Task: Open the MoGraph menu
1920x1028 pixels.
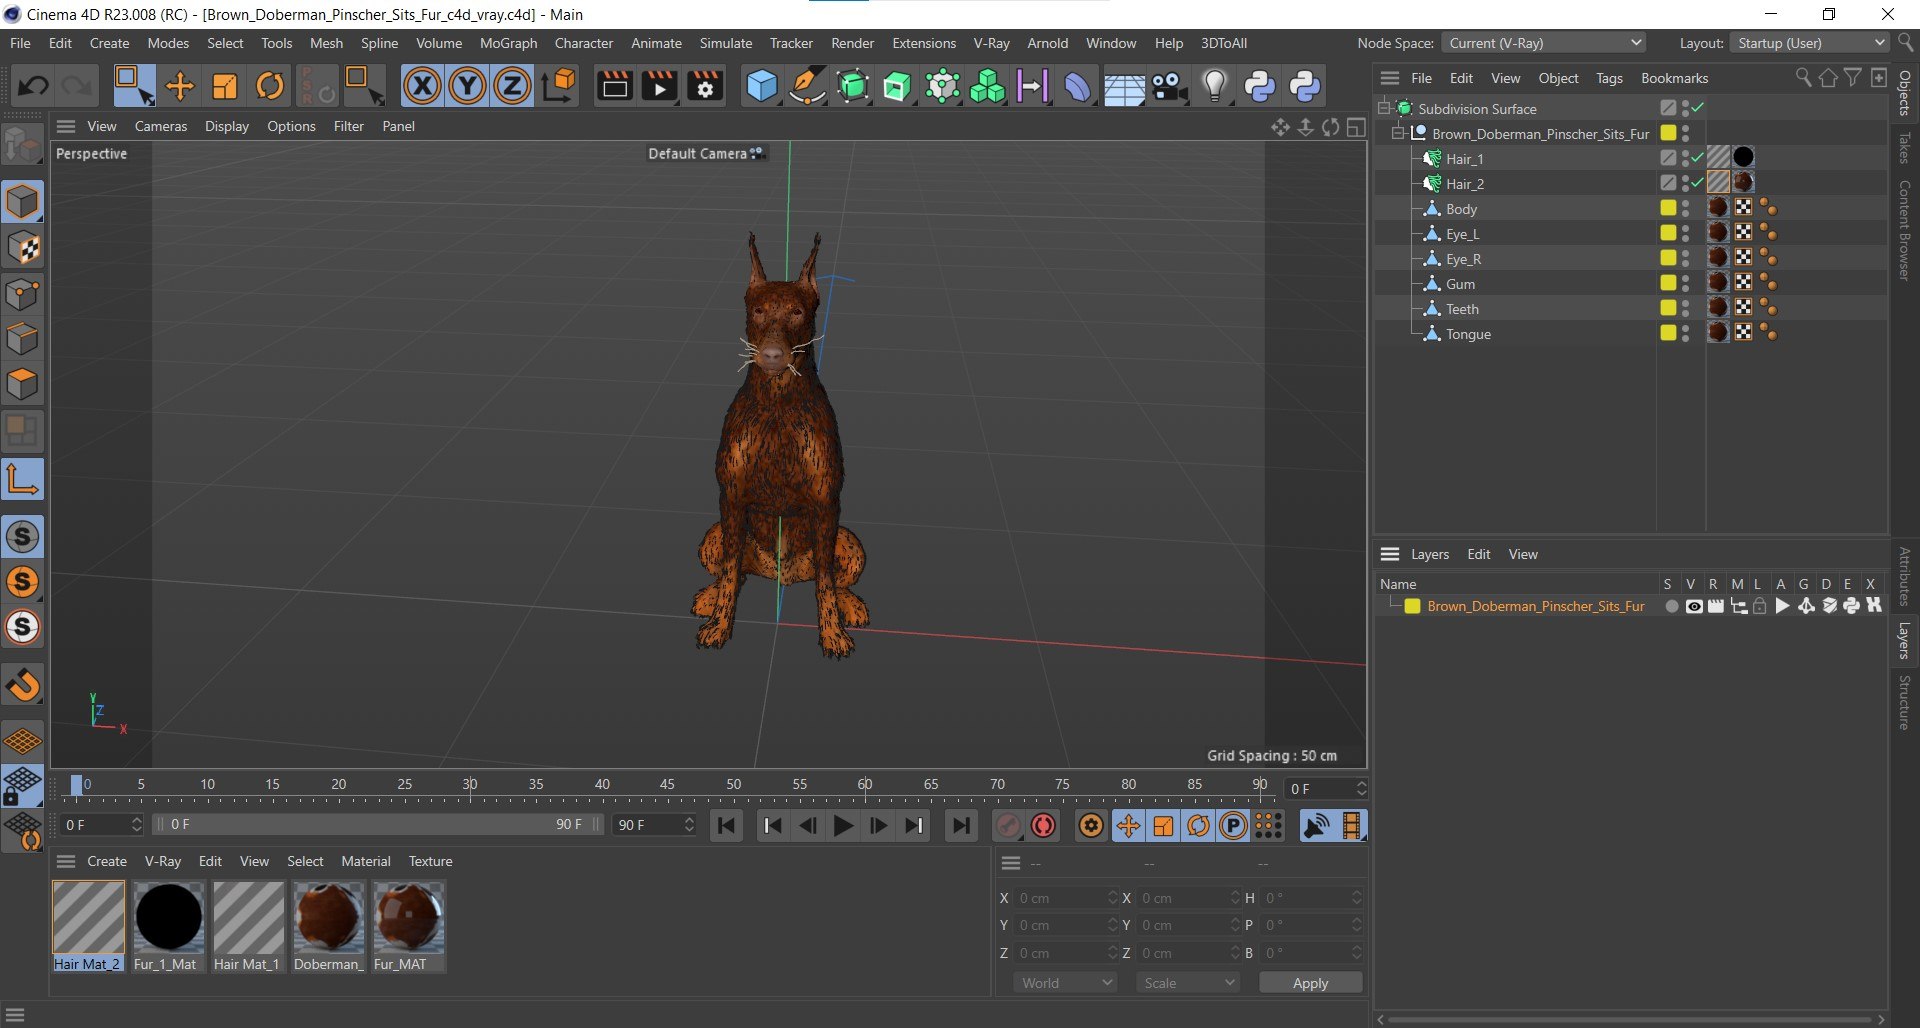Action: [x=508, y=43]
